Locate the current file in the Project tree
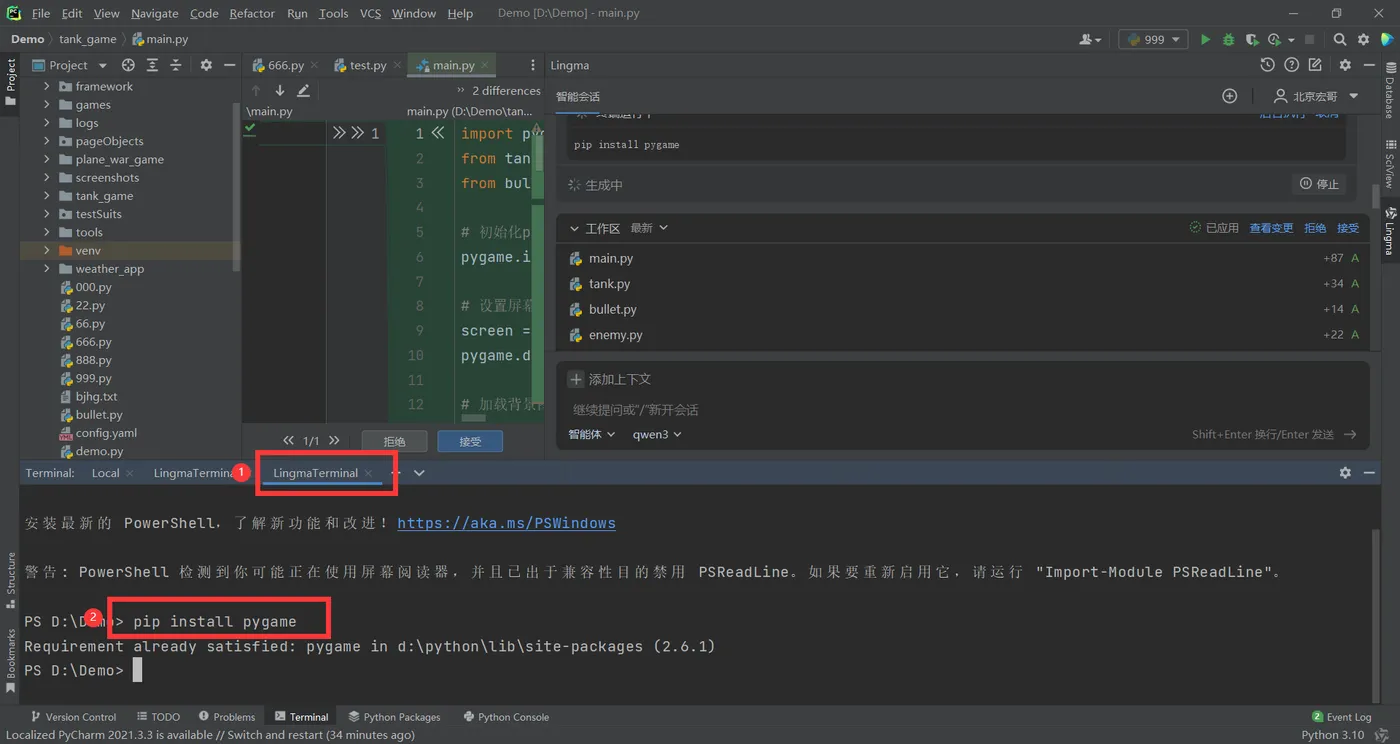This screenshot has width=1400, height=744. click(128, 65)
